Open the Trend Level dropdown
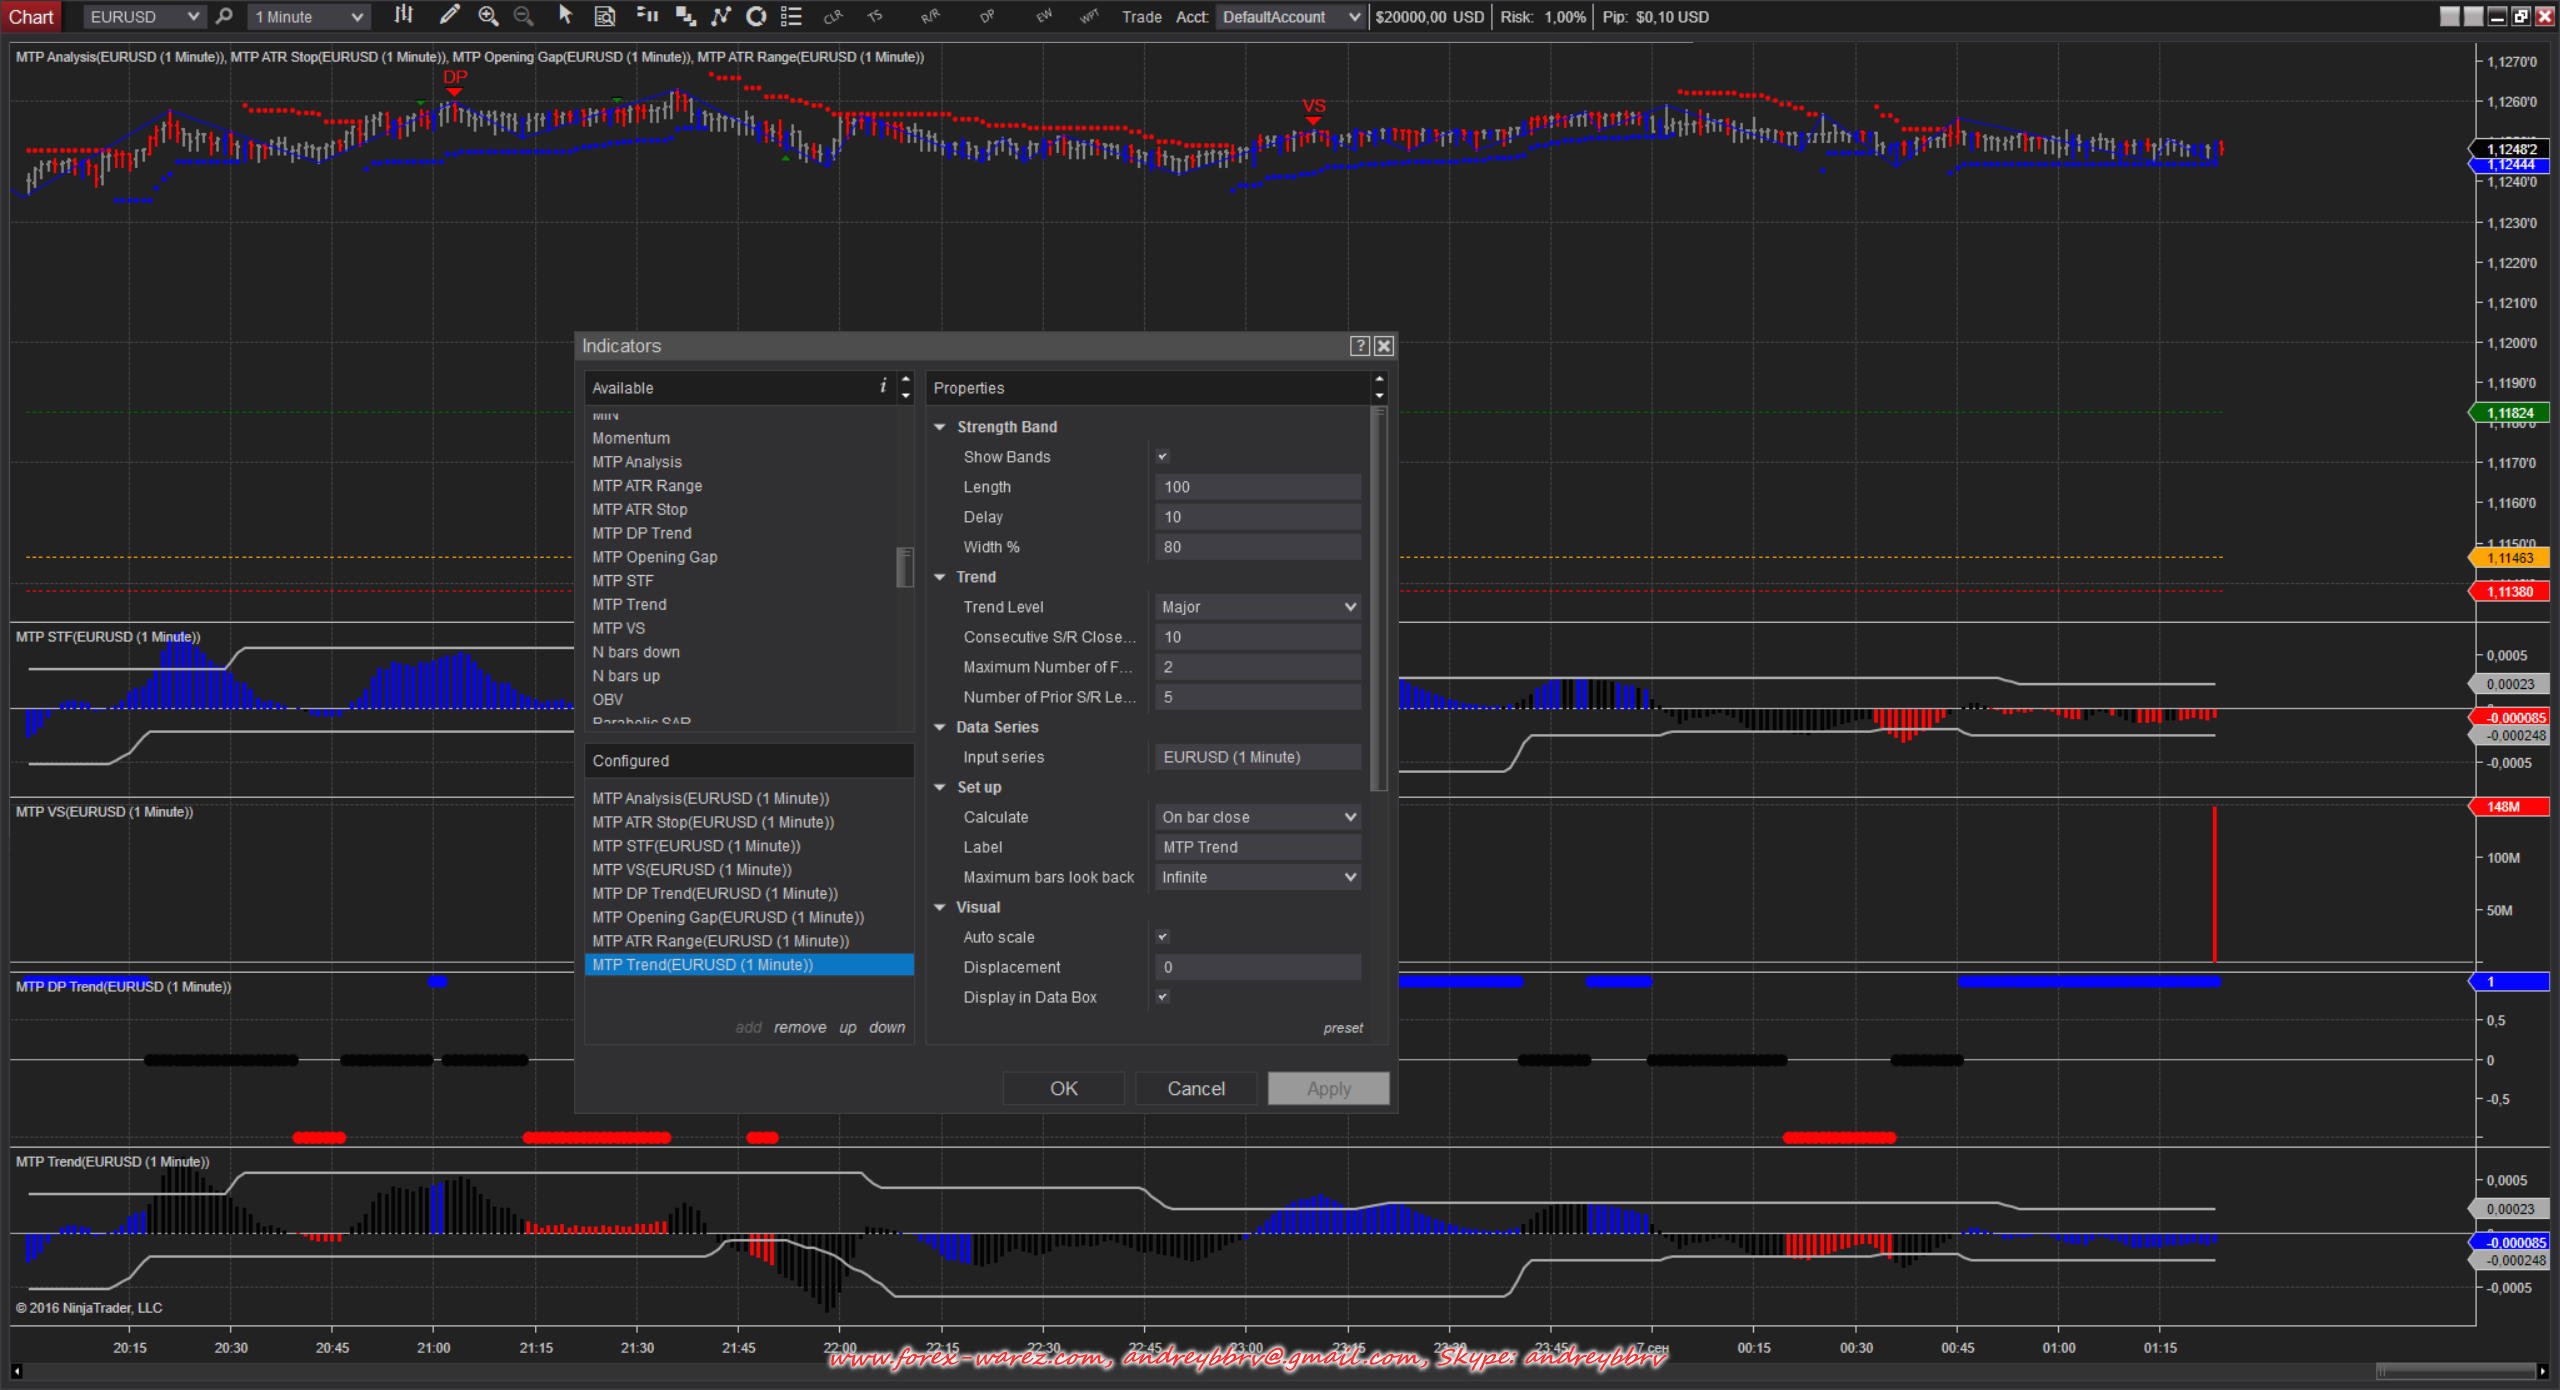 [1258, 607]
